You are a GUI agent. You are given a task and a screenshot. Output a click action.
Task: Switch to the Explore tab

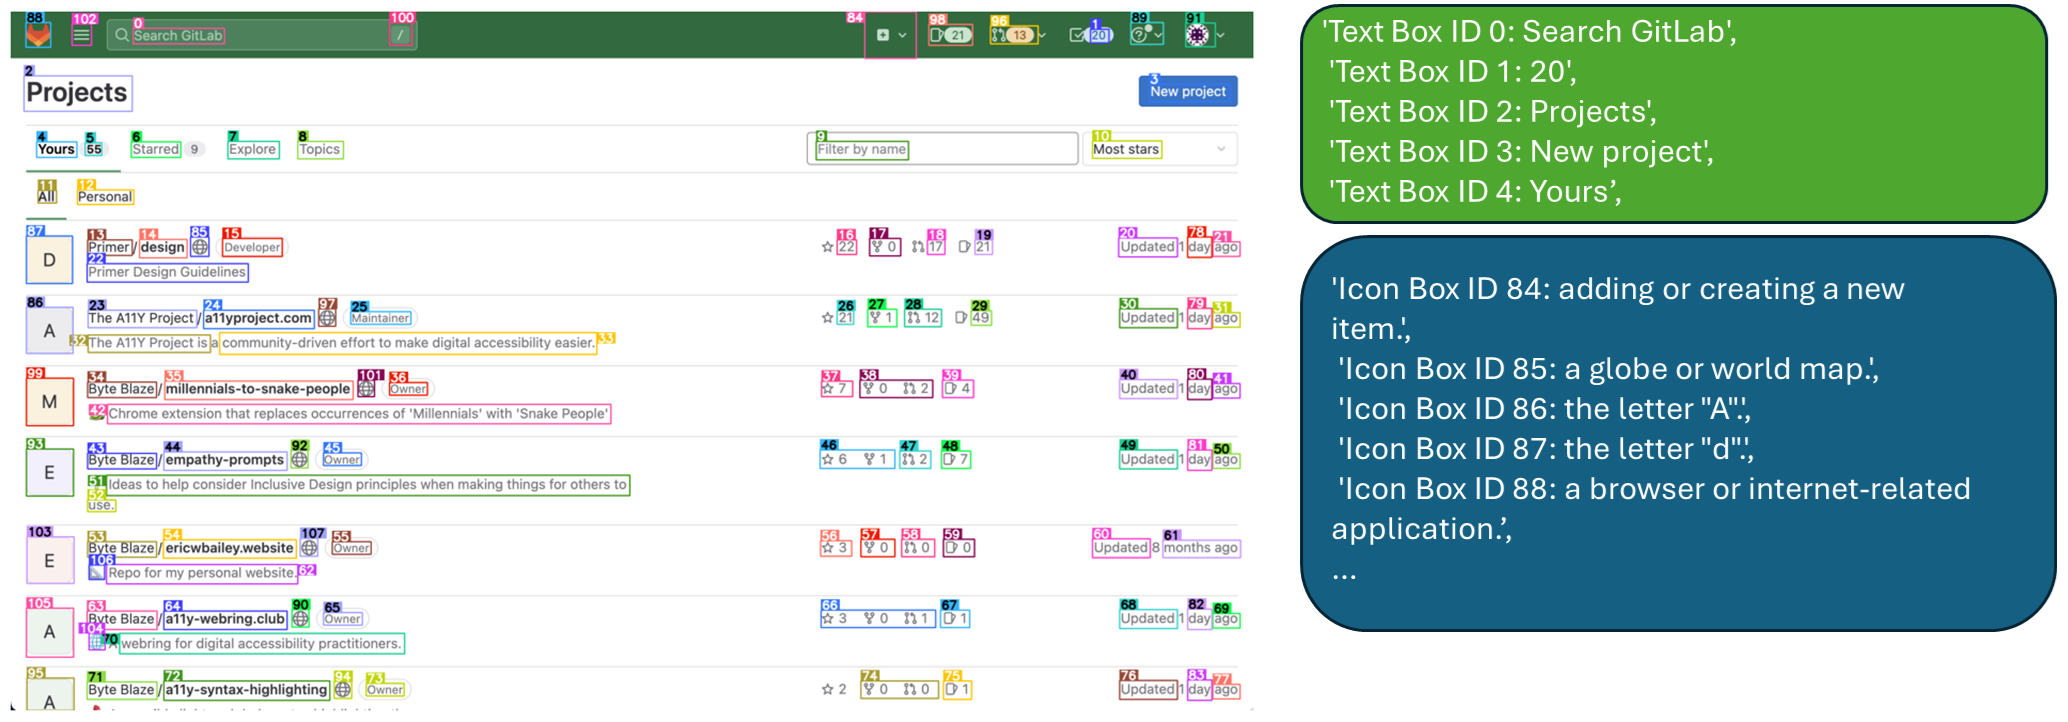(252, 149)
